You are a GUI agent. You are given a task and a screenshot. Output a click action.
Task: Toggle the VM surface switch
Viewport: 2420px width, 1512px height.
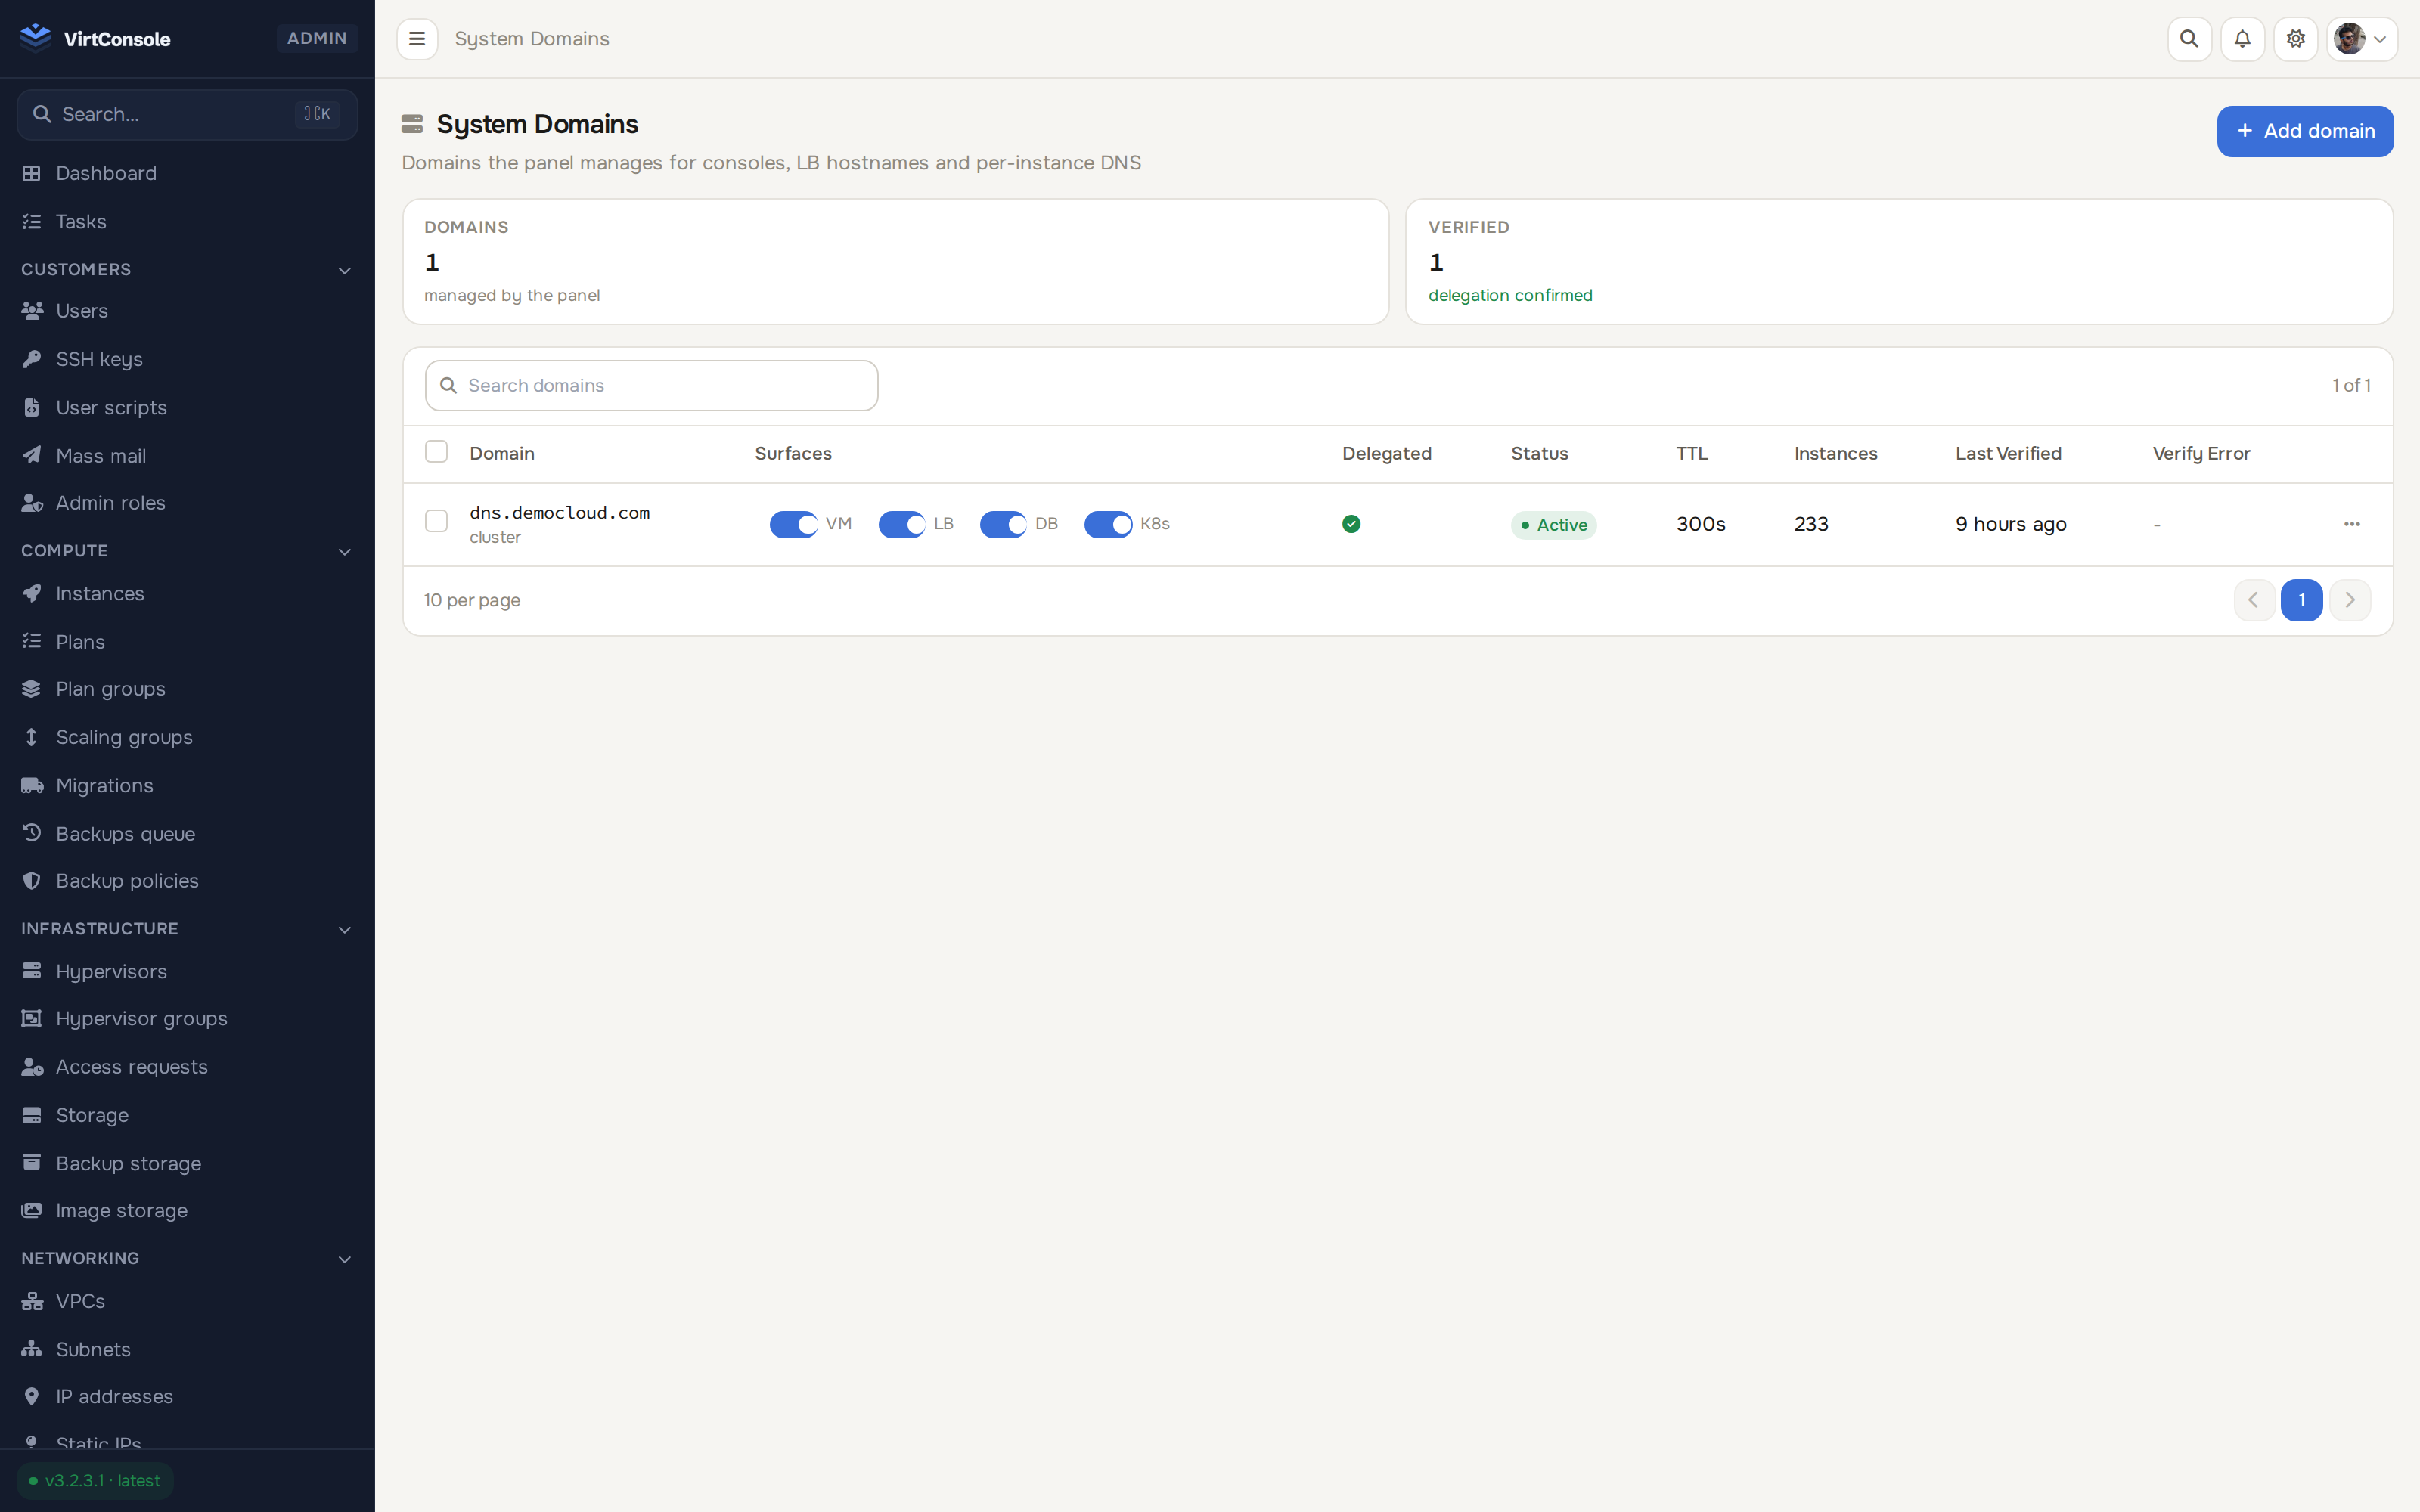(794, 524)
